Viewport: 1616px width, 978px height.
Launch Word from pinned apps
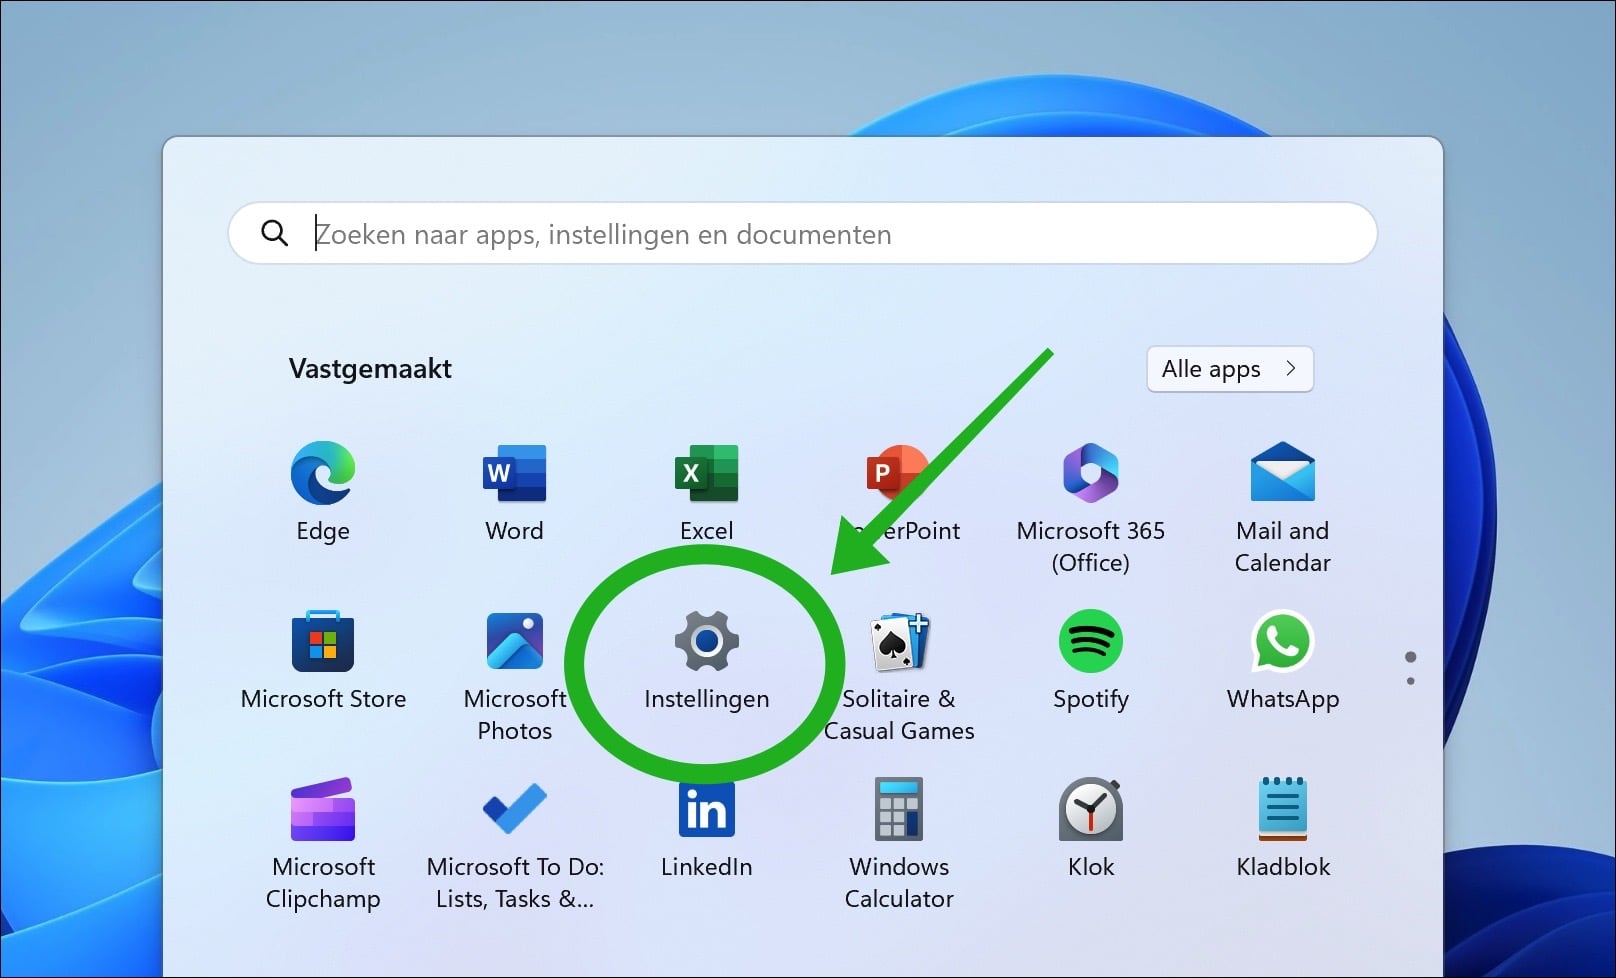click(x=515, y=473)
